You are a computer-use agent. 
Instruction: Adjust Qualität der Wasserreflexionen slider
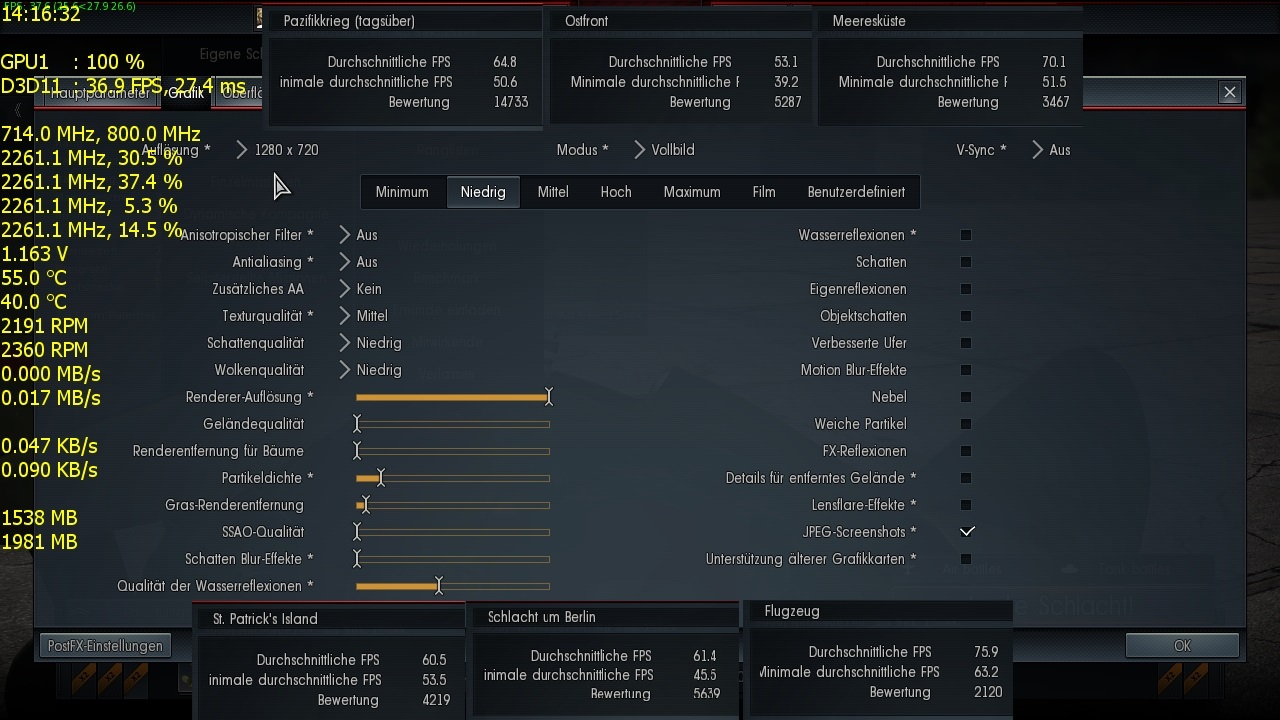(453, 586)
